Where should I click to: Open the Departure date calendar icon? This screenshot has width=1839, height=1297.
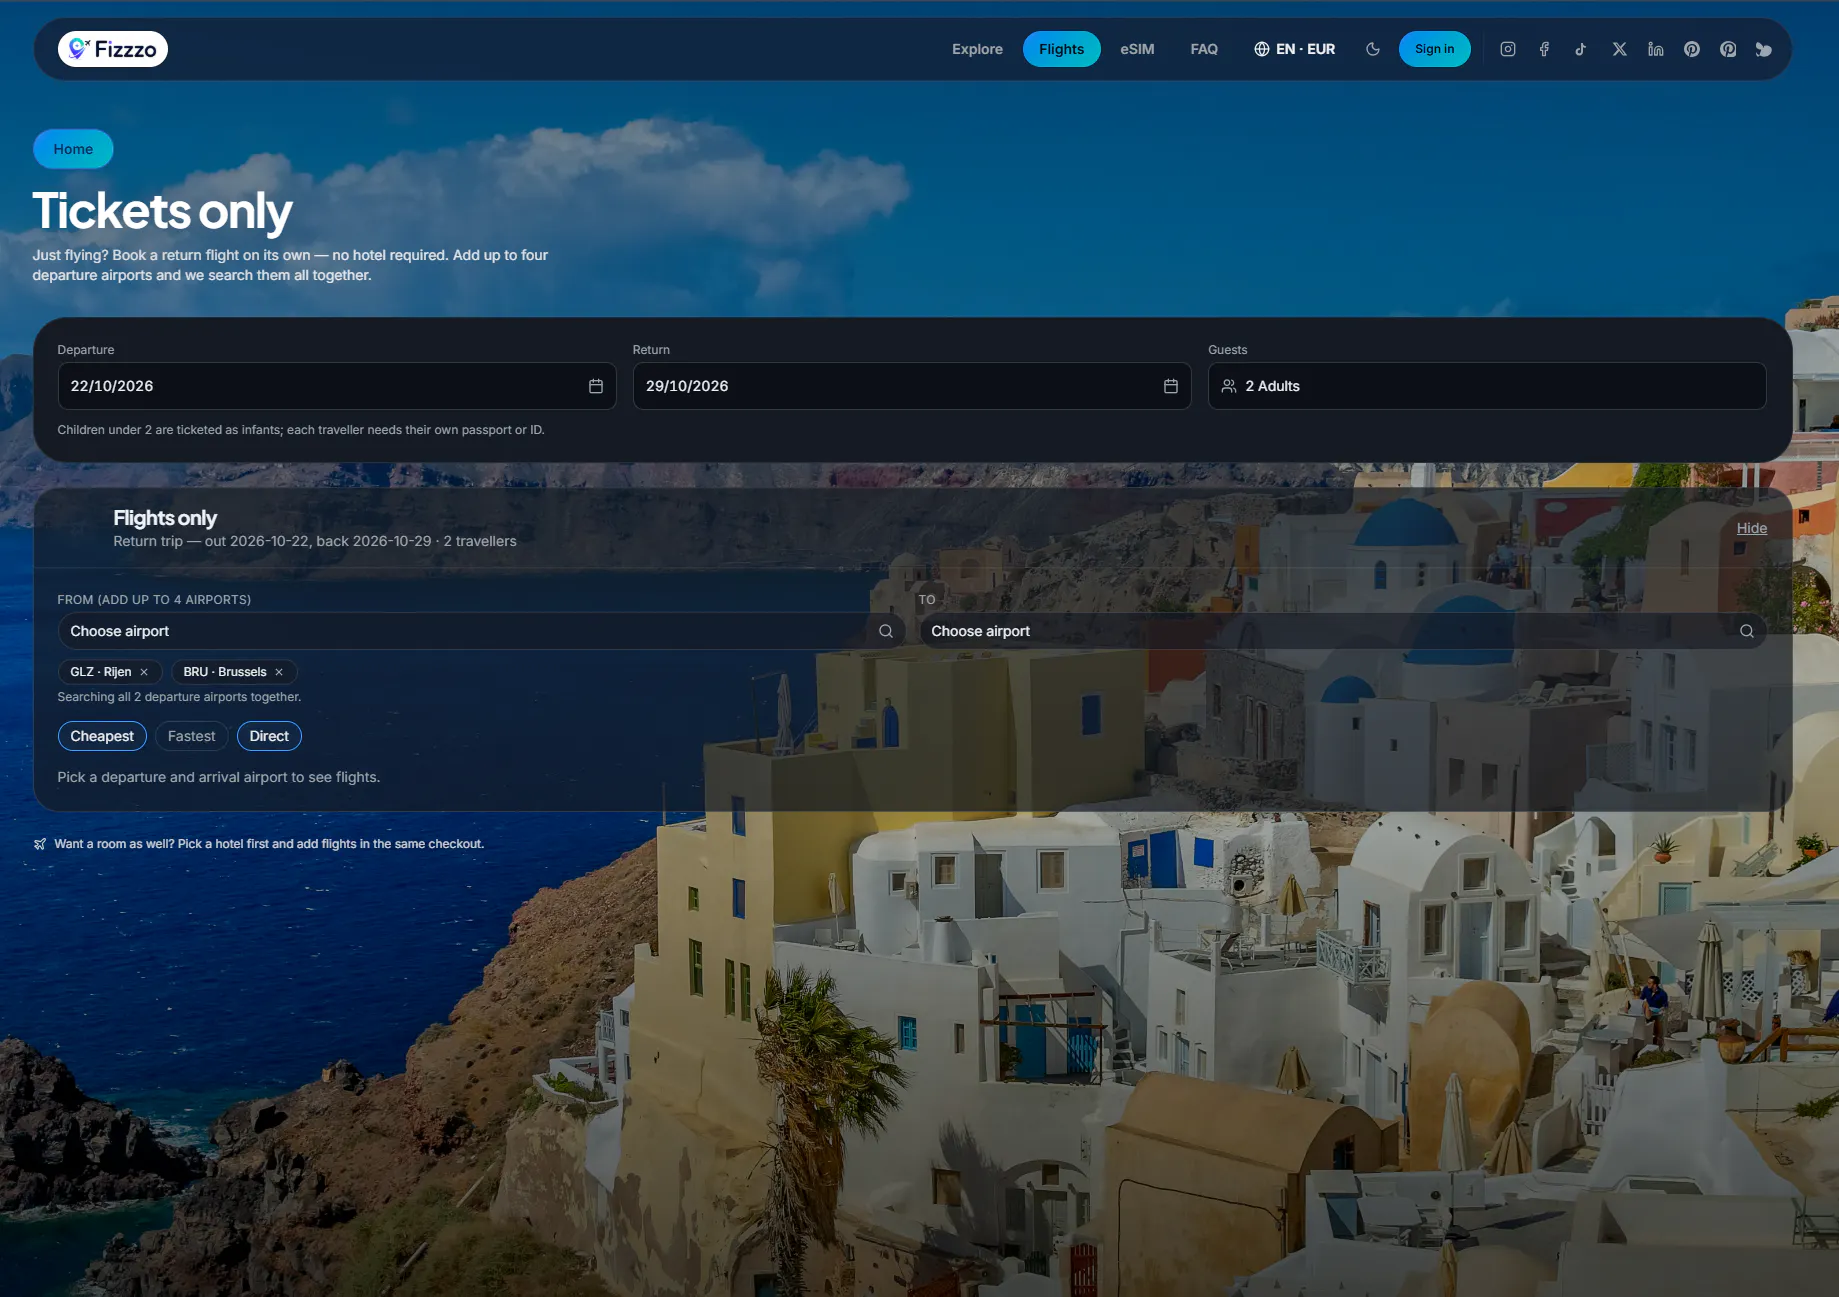[596, 386]
